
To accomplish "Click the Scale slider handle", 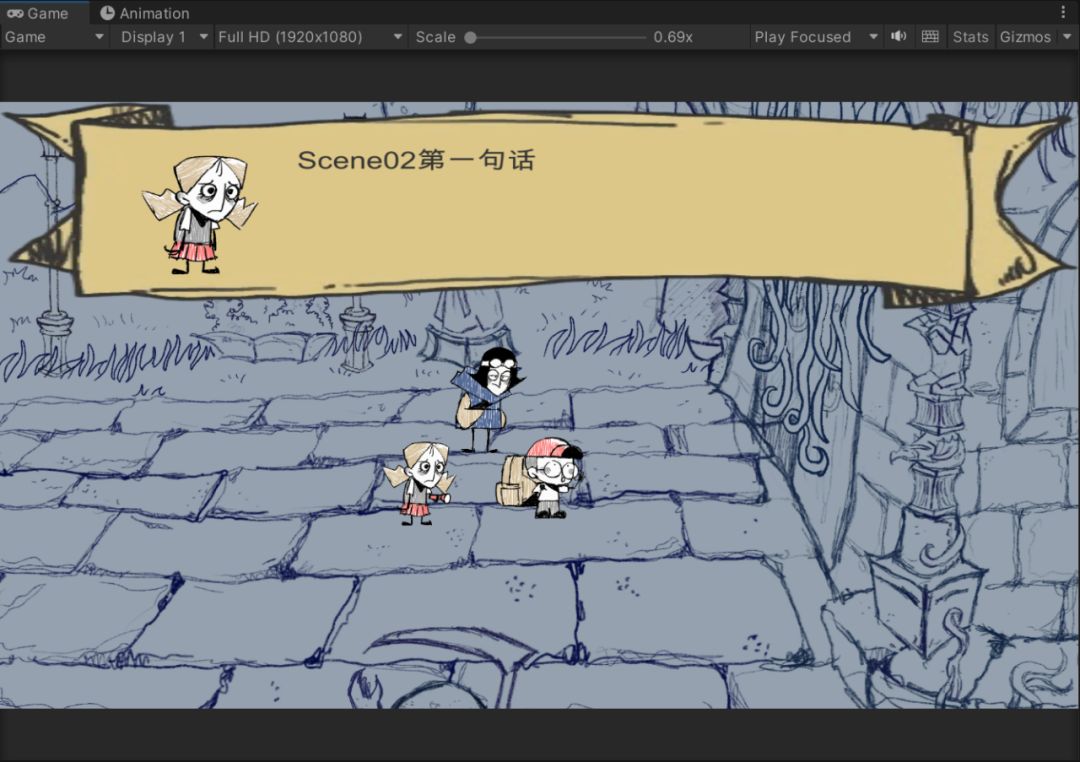I will pyautogui.click(x=470, y=38).
